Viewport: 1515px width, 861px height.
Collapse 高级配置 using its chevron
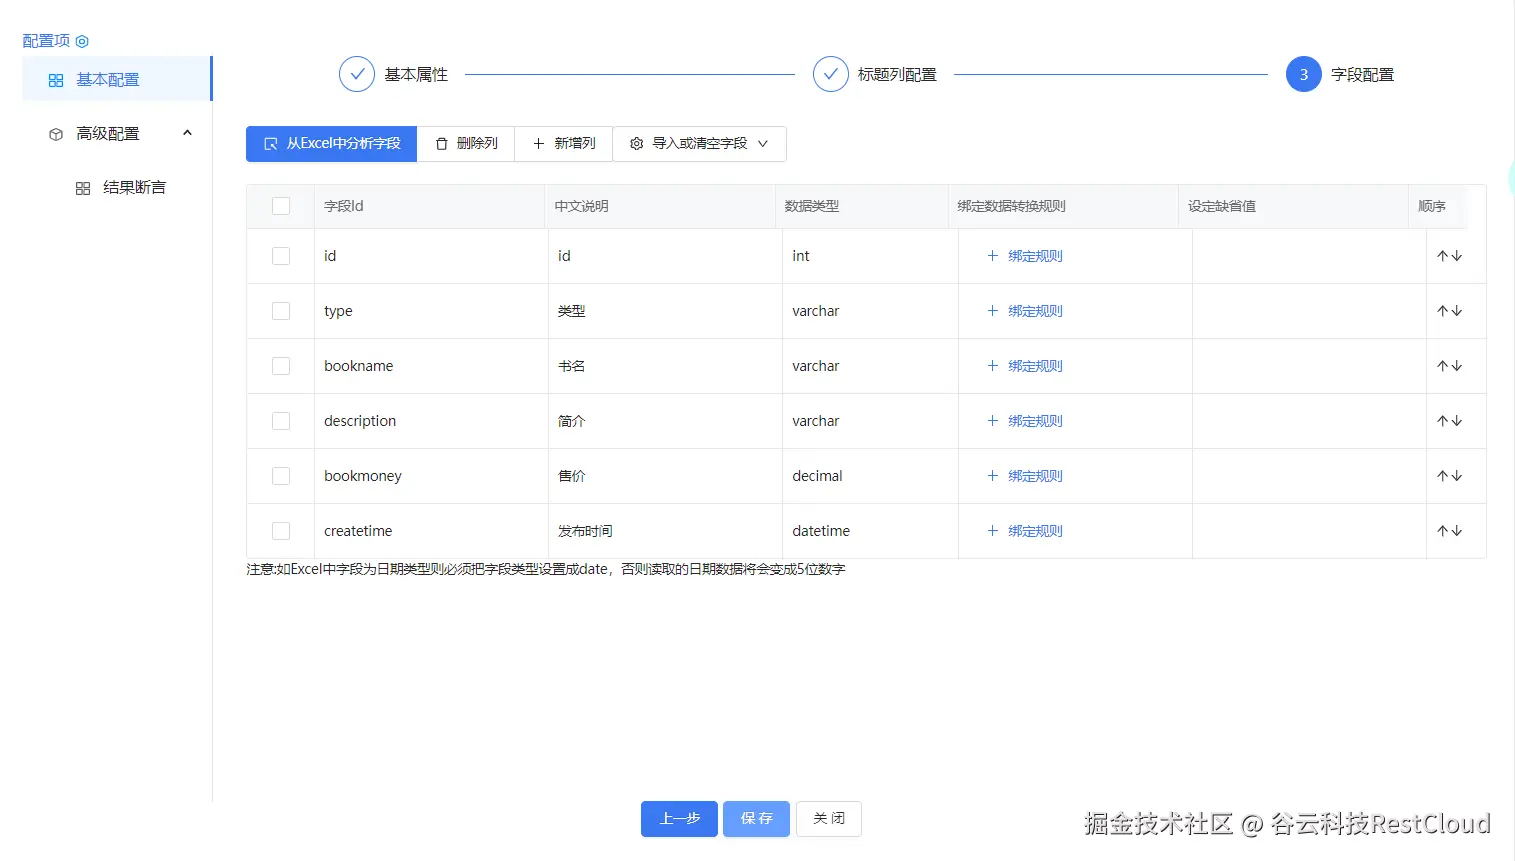pyautogui.click(x=187, y=132)
